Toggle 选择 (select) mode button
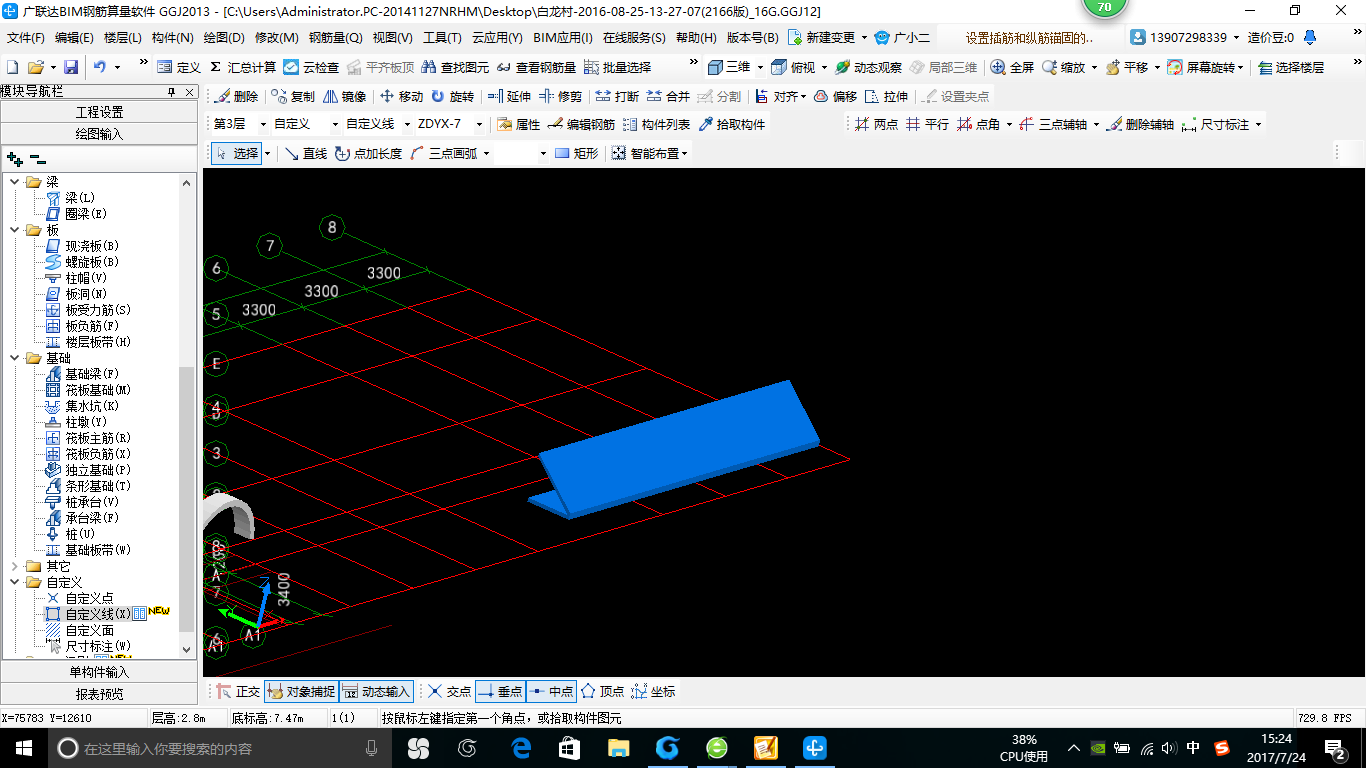This screenshot has height=768, width=1366. click(236, 153)
